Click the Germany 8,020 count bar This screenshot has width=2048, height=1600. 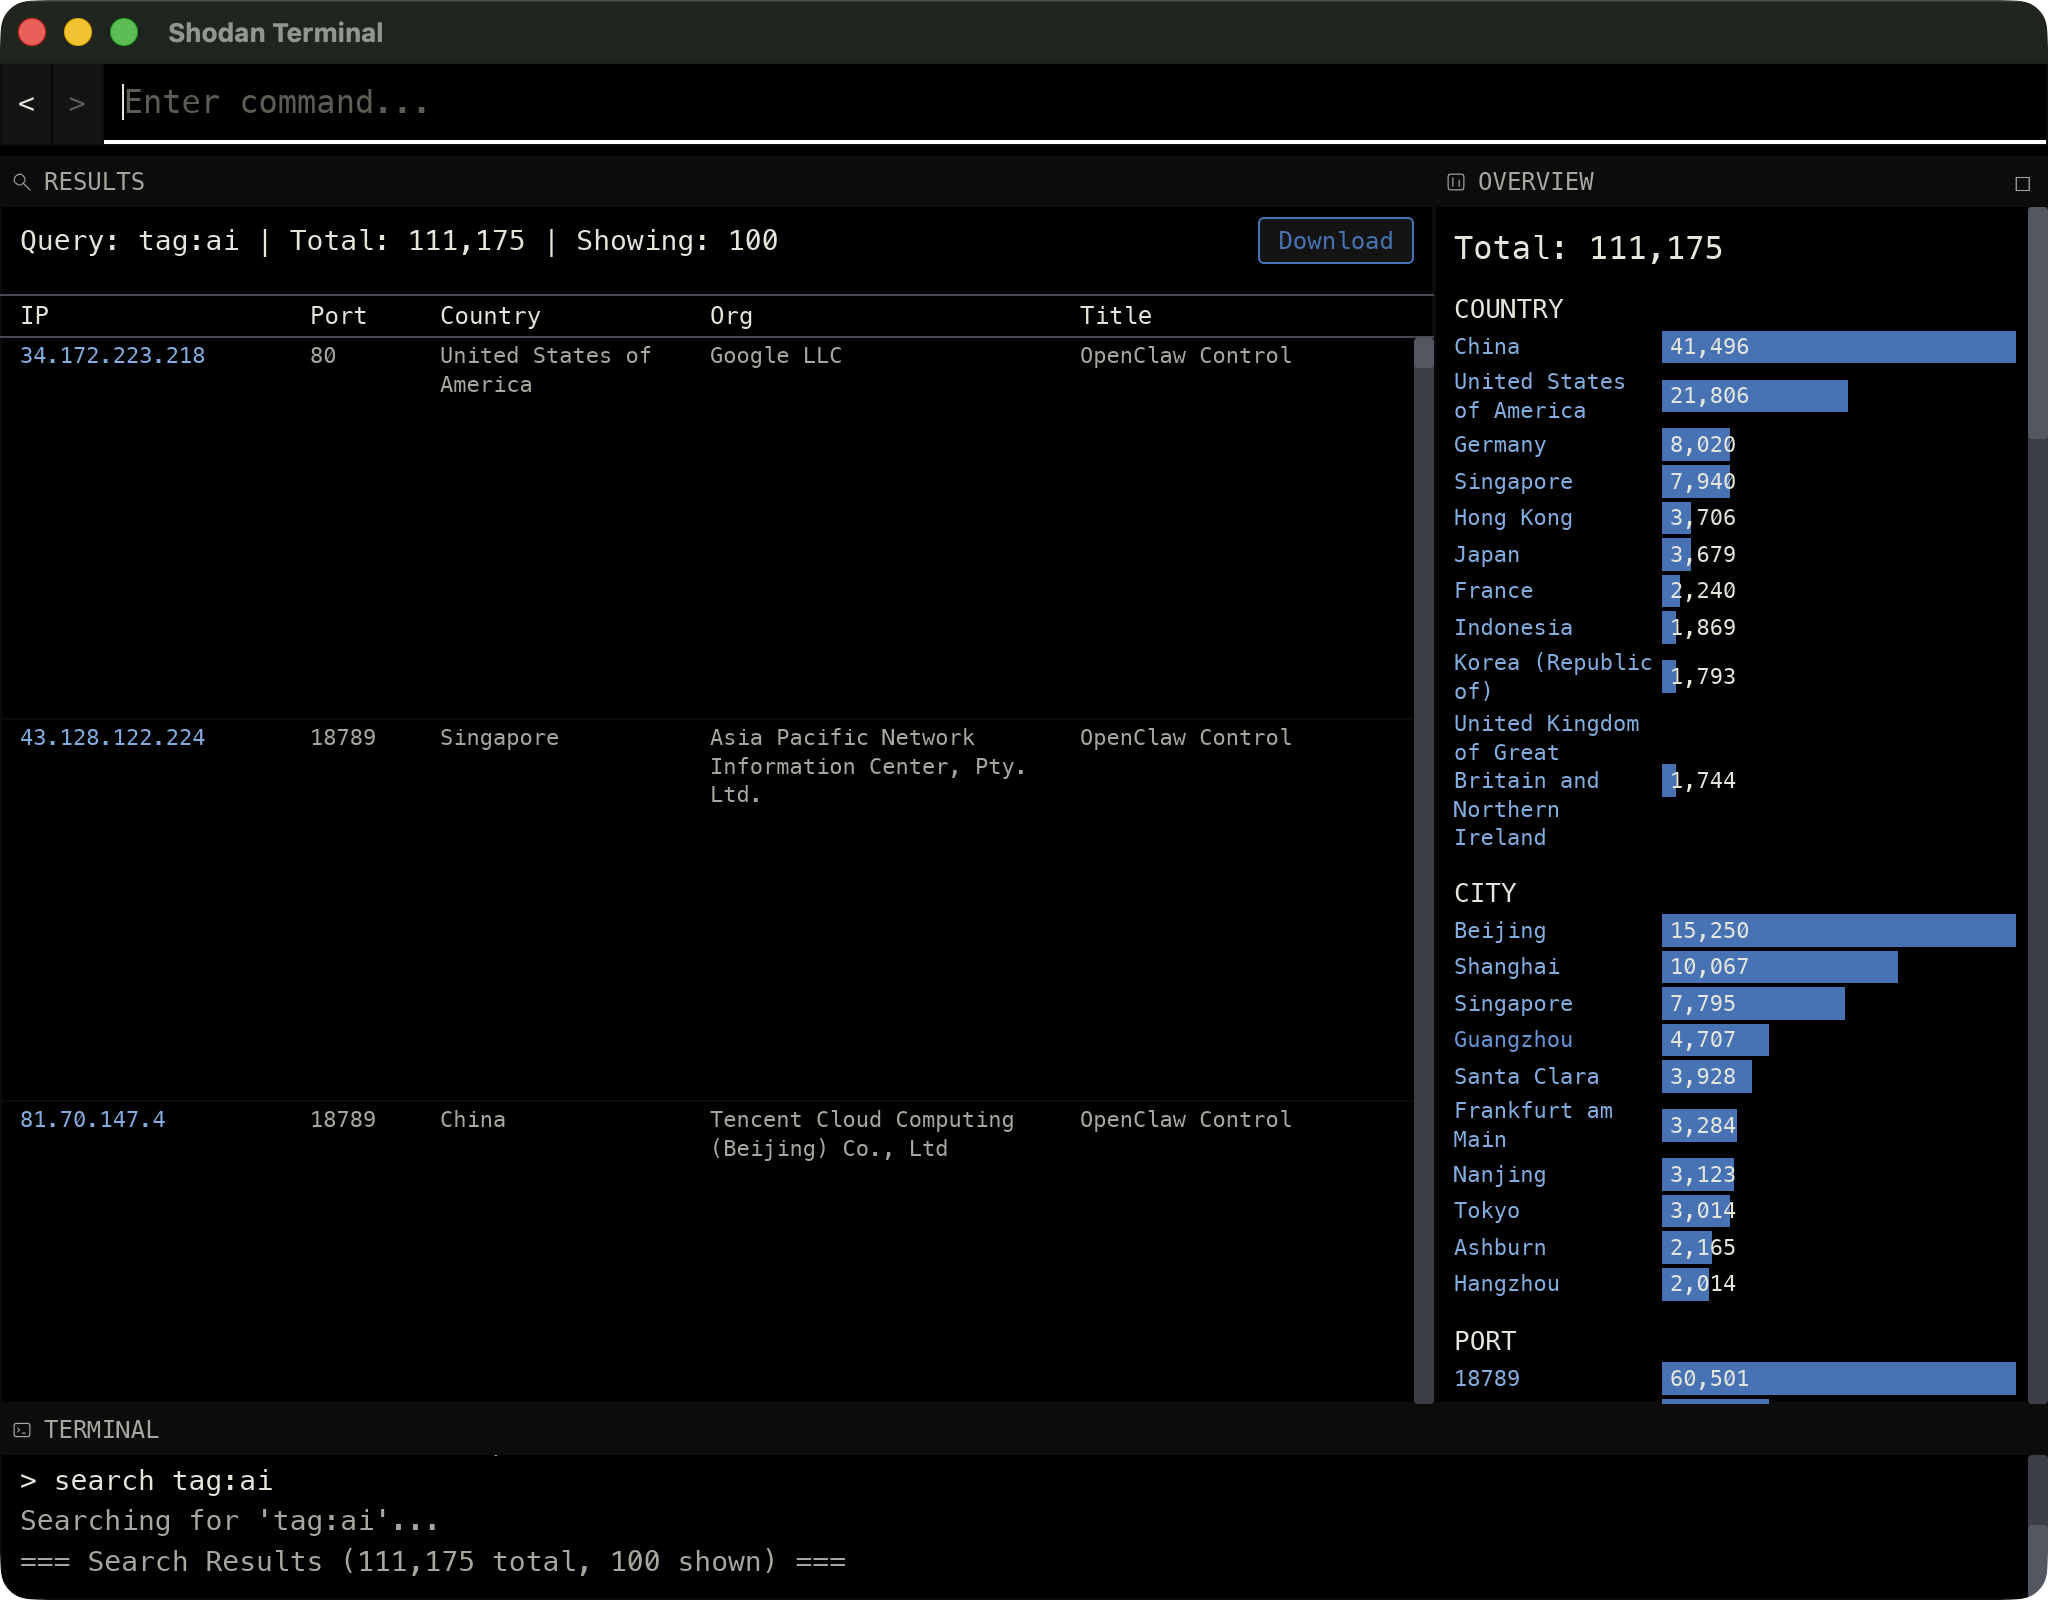1697,445
